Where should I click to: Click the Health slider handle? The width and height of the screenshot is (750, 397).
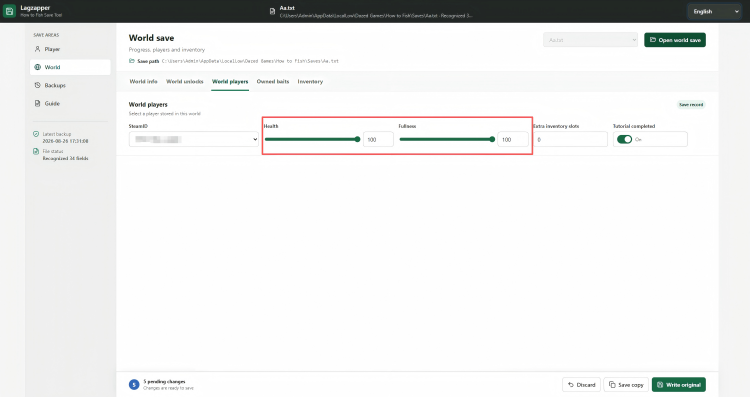[x=357, y=139]
